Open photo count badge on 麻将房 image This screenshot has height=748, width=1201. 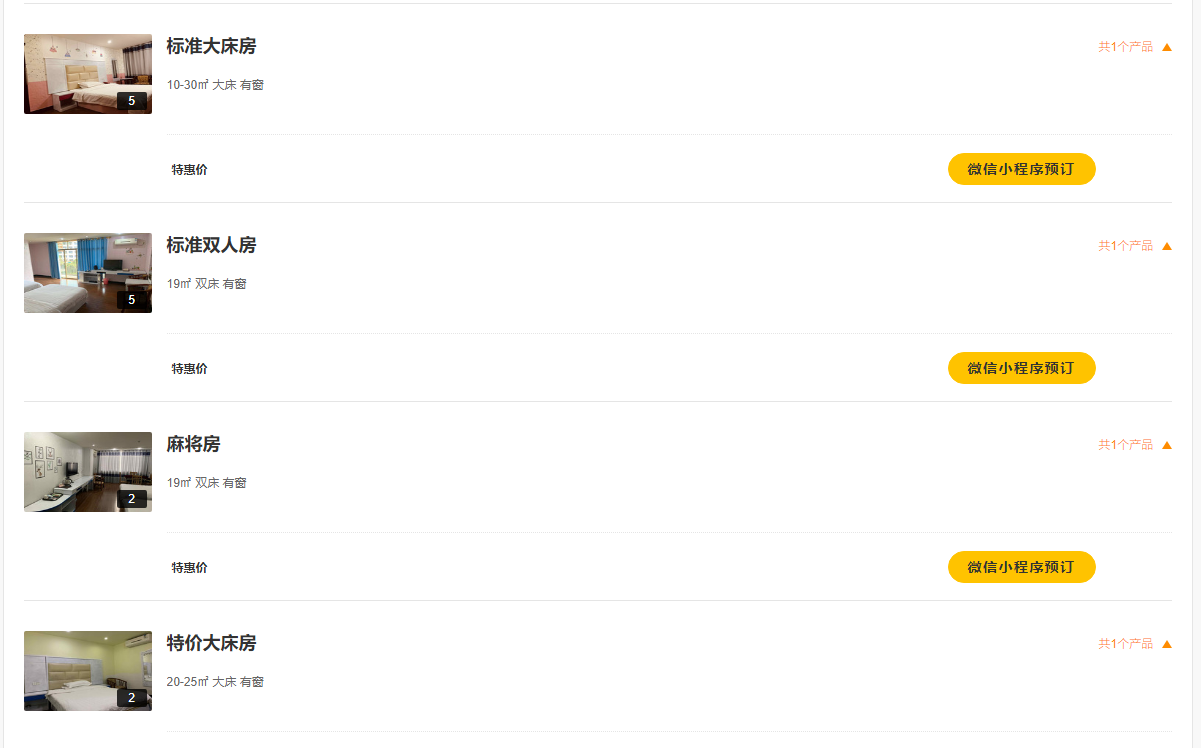131,498
